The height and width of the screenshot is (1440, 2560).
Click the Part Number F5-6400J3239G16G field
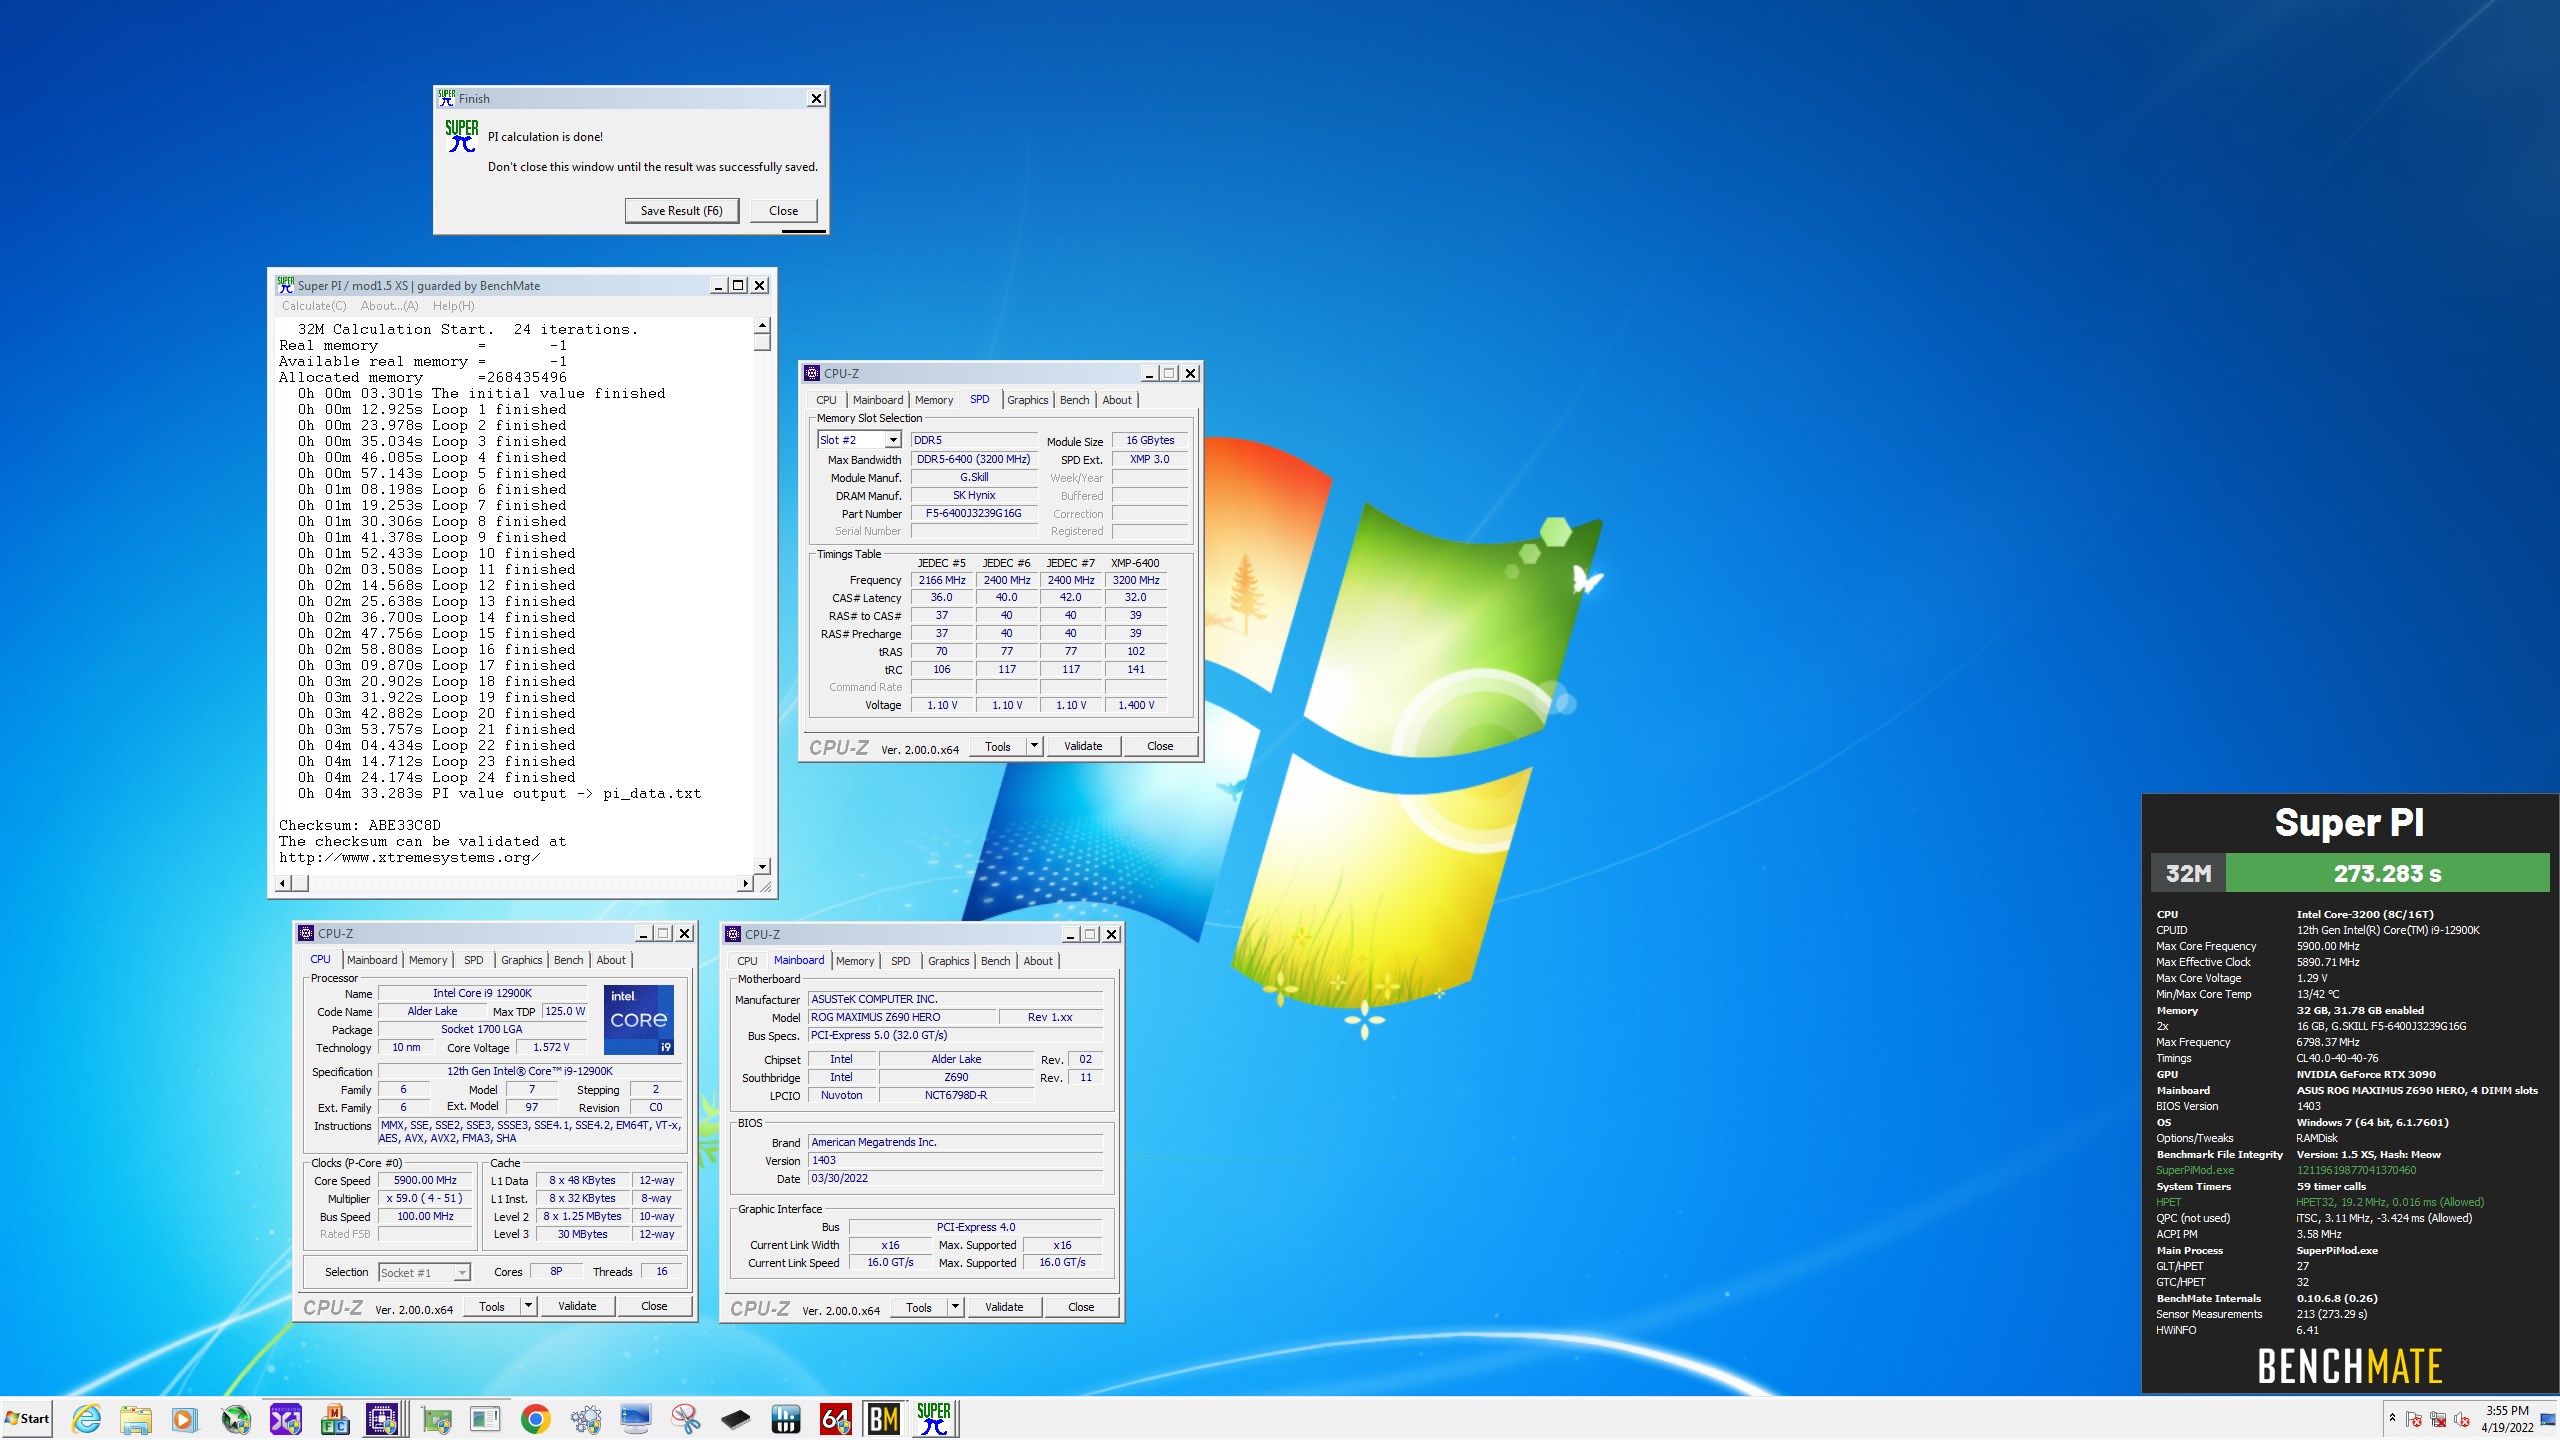pos(973,514)
